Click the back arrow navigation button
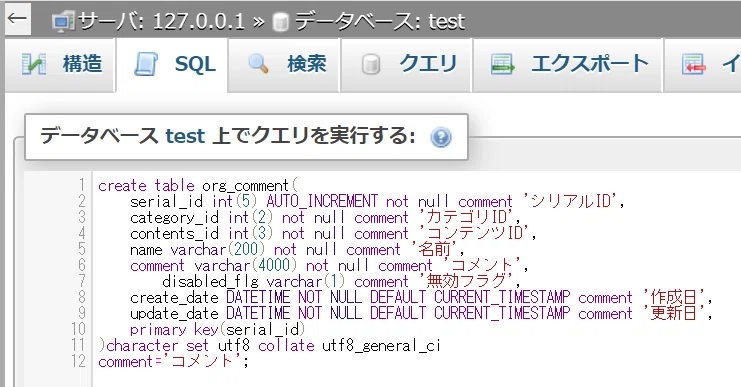 pos(17,19)
